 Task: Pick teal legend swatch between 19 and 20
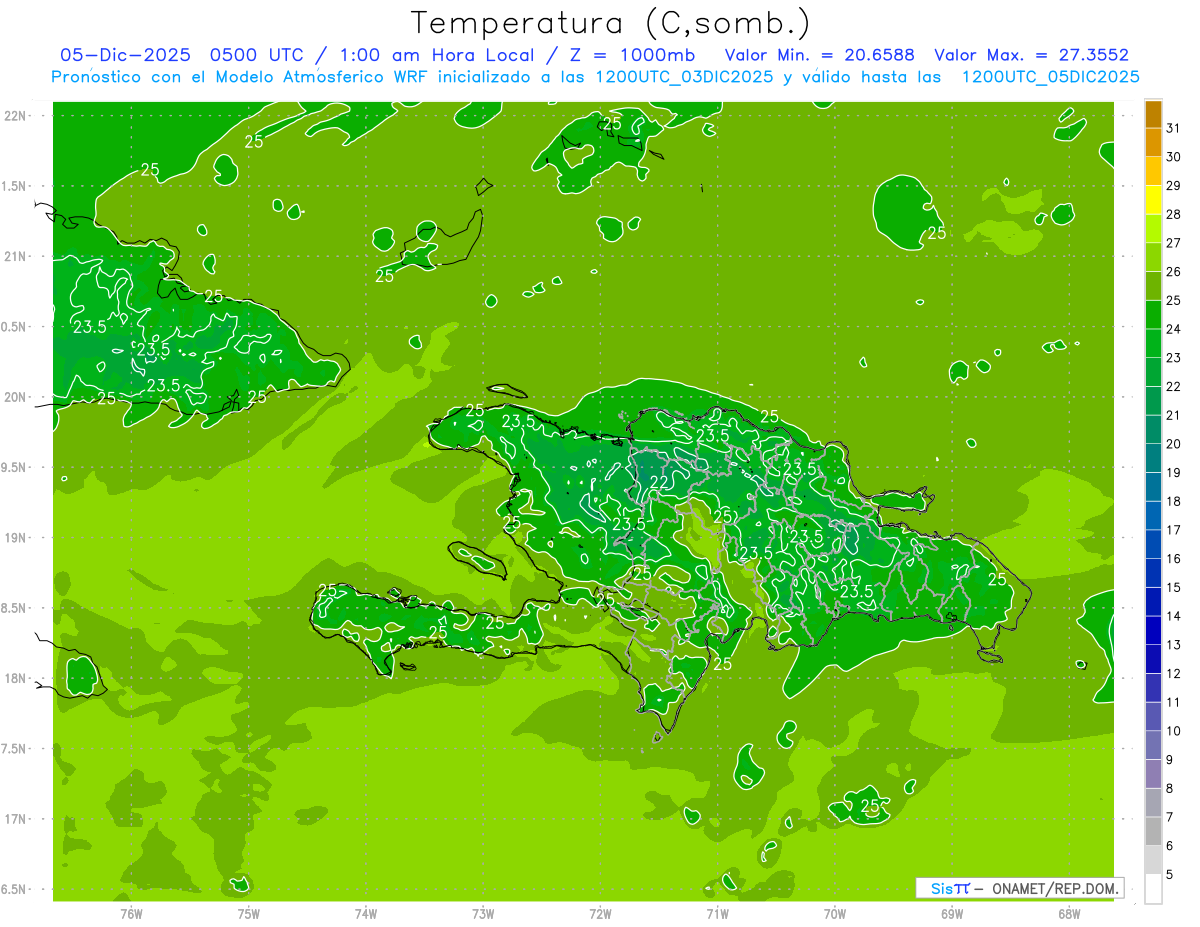[1153, 458]
